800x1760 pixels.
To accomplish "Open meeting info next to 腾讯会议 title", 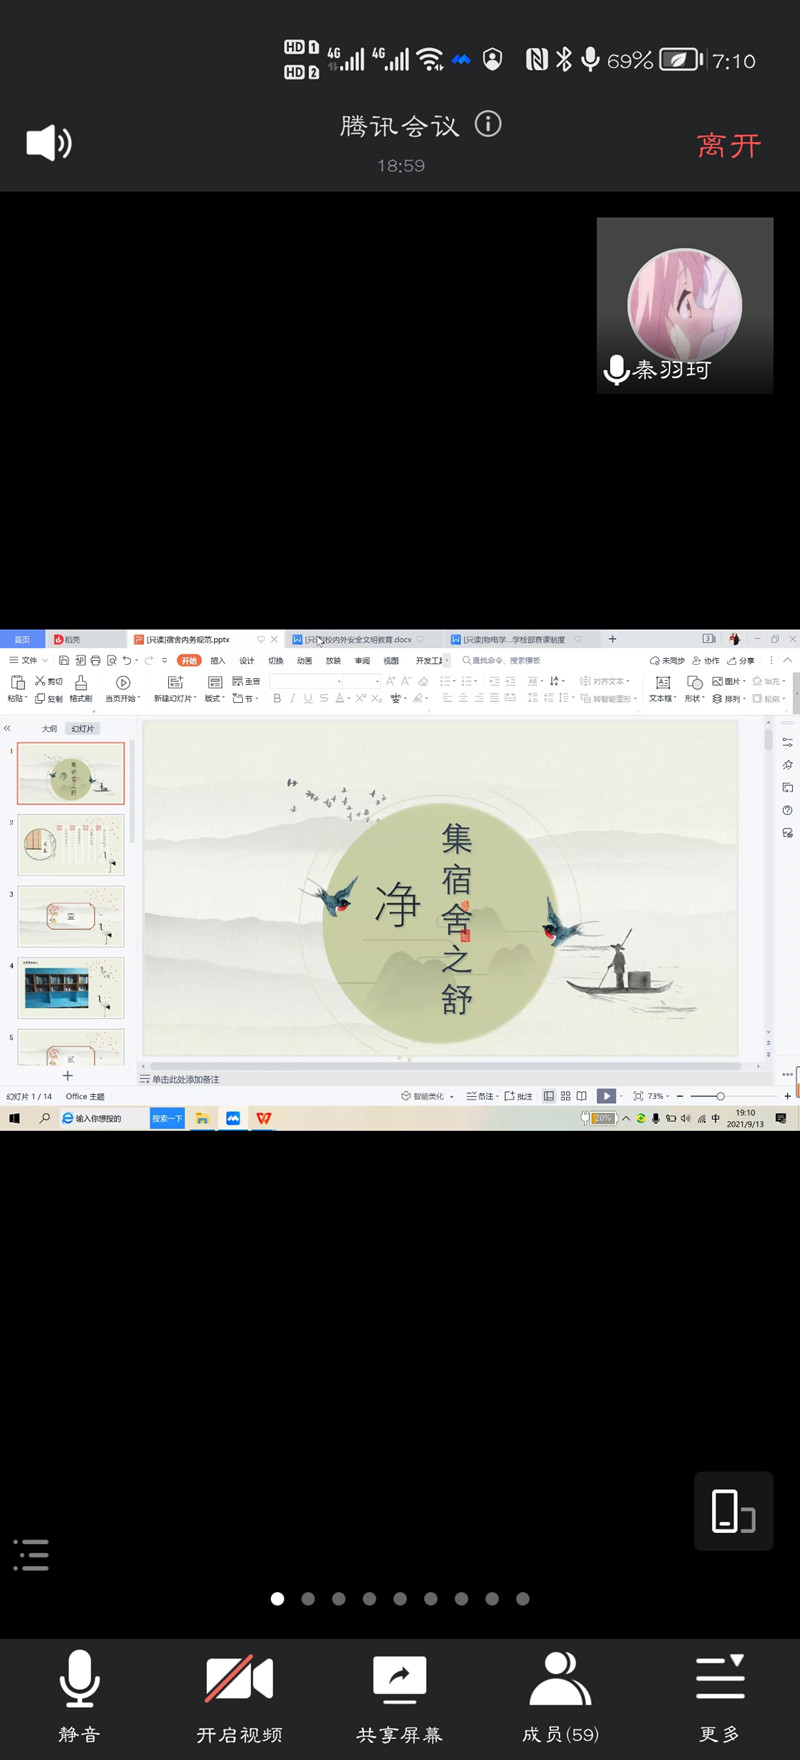I will click(x=488, y=124).
